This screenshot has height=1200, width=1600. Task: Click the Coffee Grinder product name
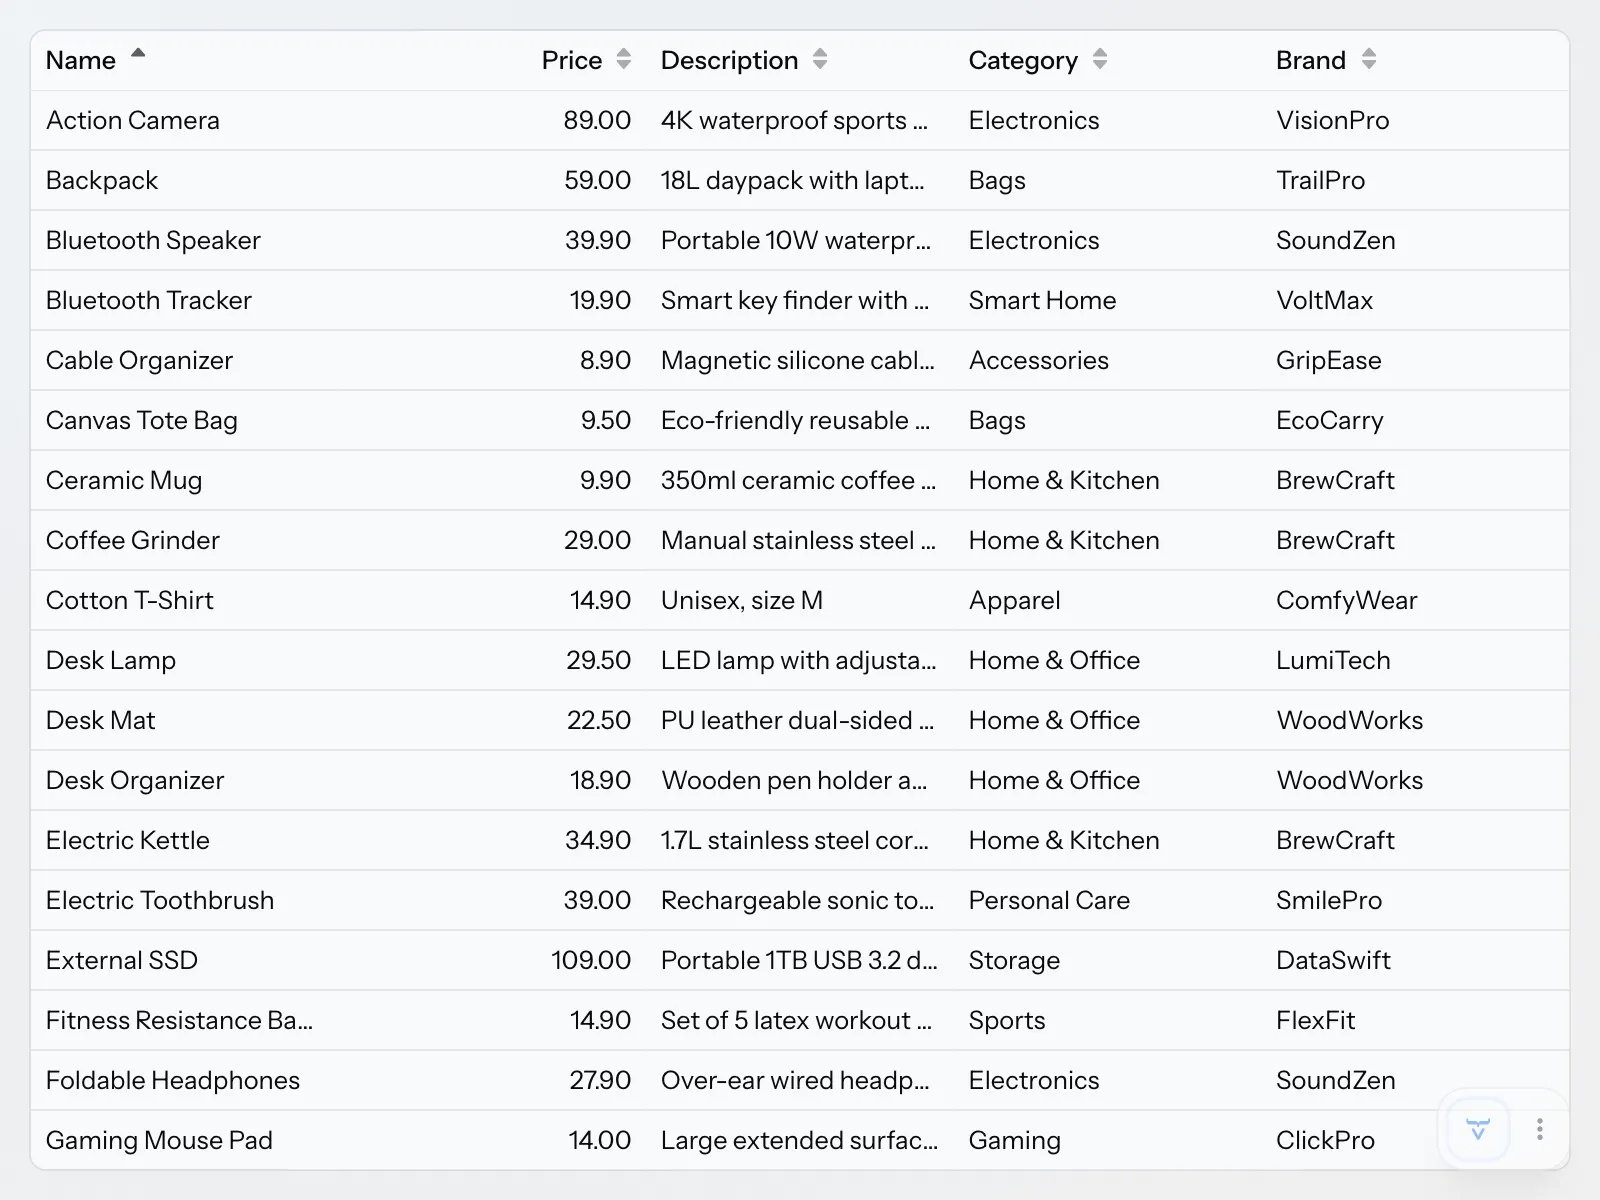tap(133, 540)
